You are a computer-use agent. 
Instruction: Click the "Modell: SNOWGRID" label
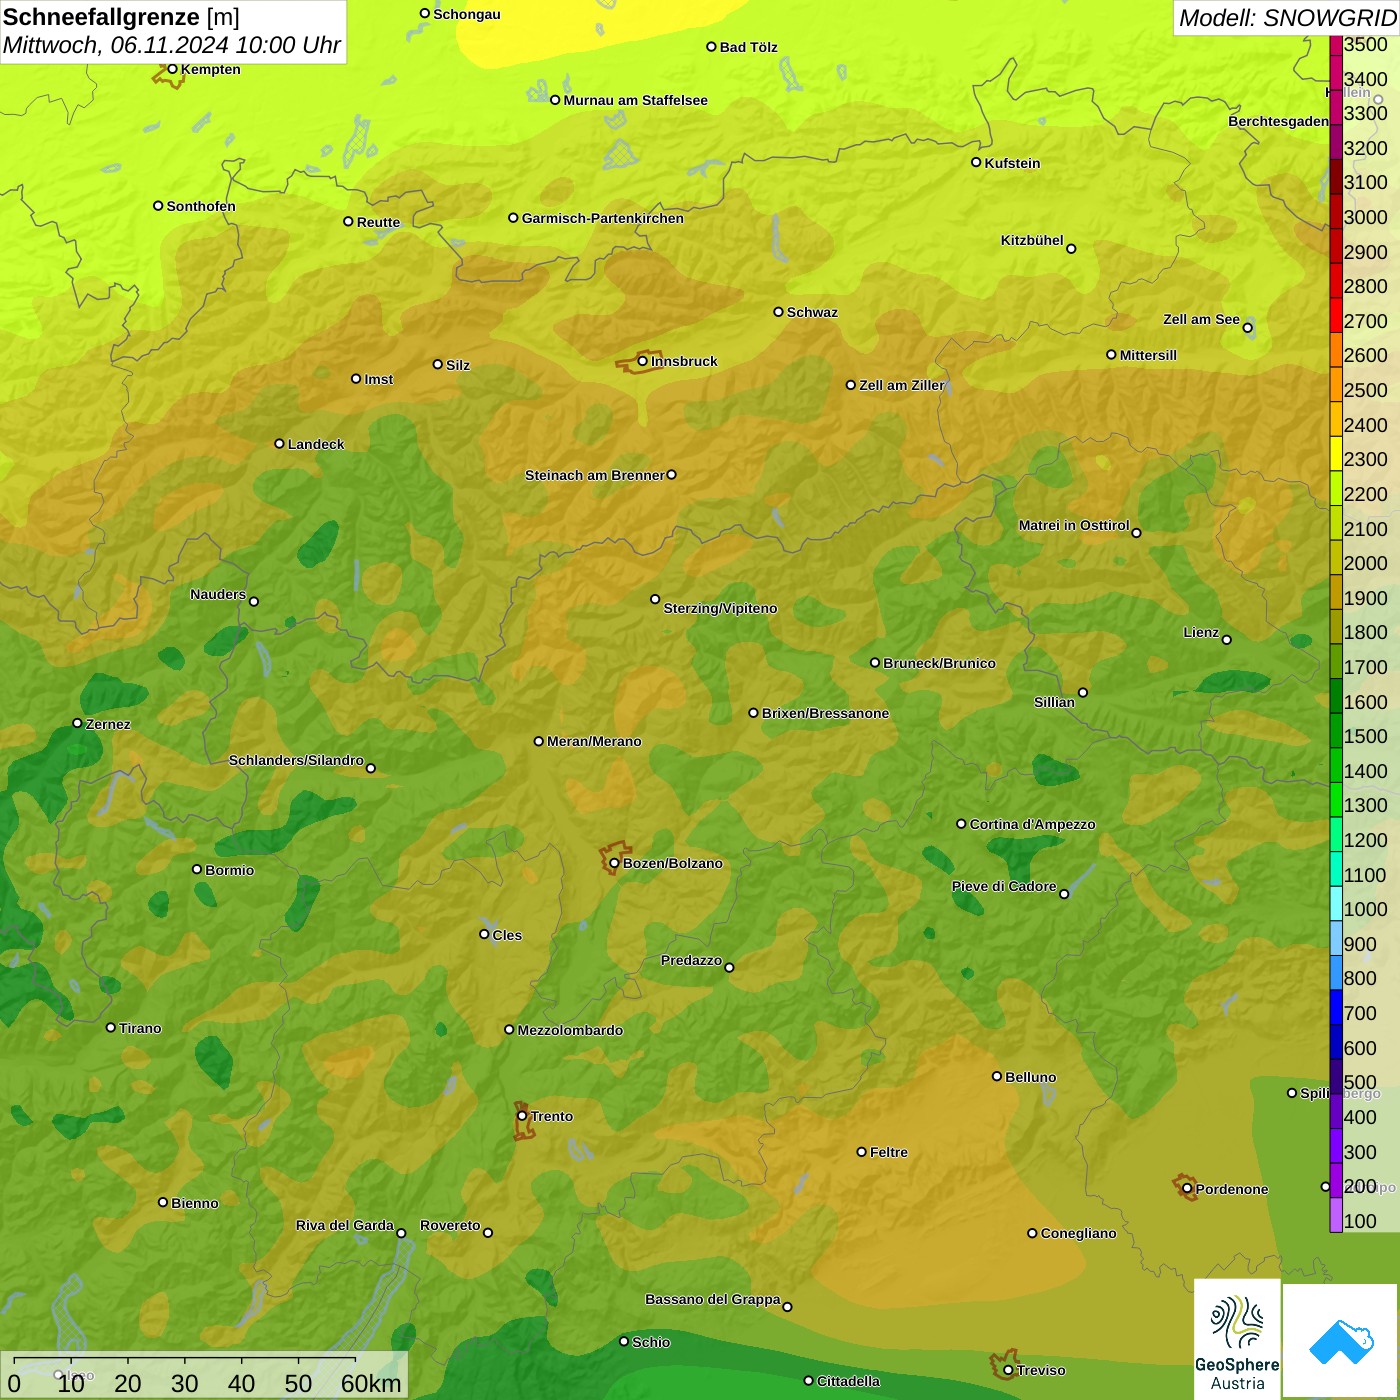click(1287, 18)
